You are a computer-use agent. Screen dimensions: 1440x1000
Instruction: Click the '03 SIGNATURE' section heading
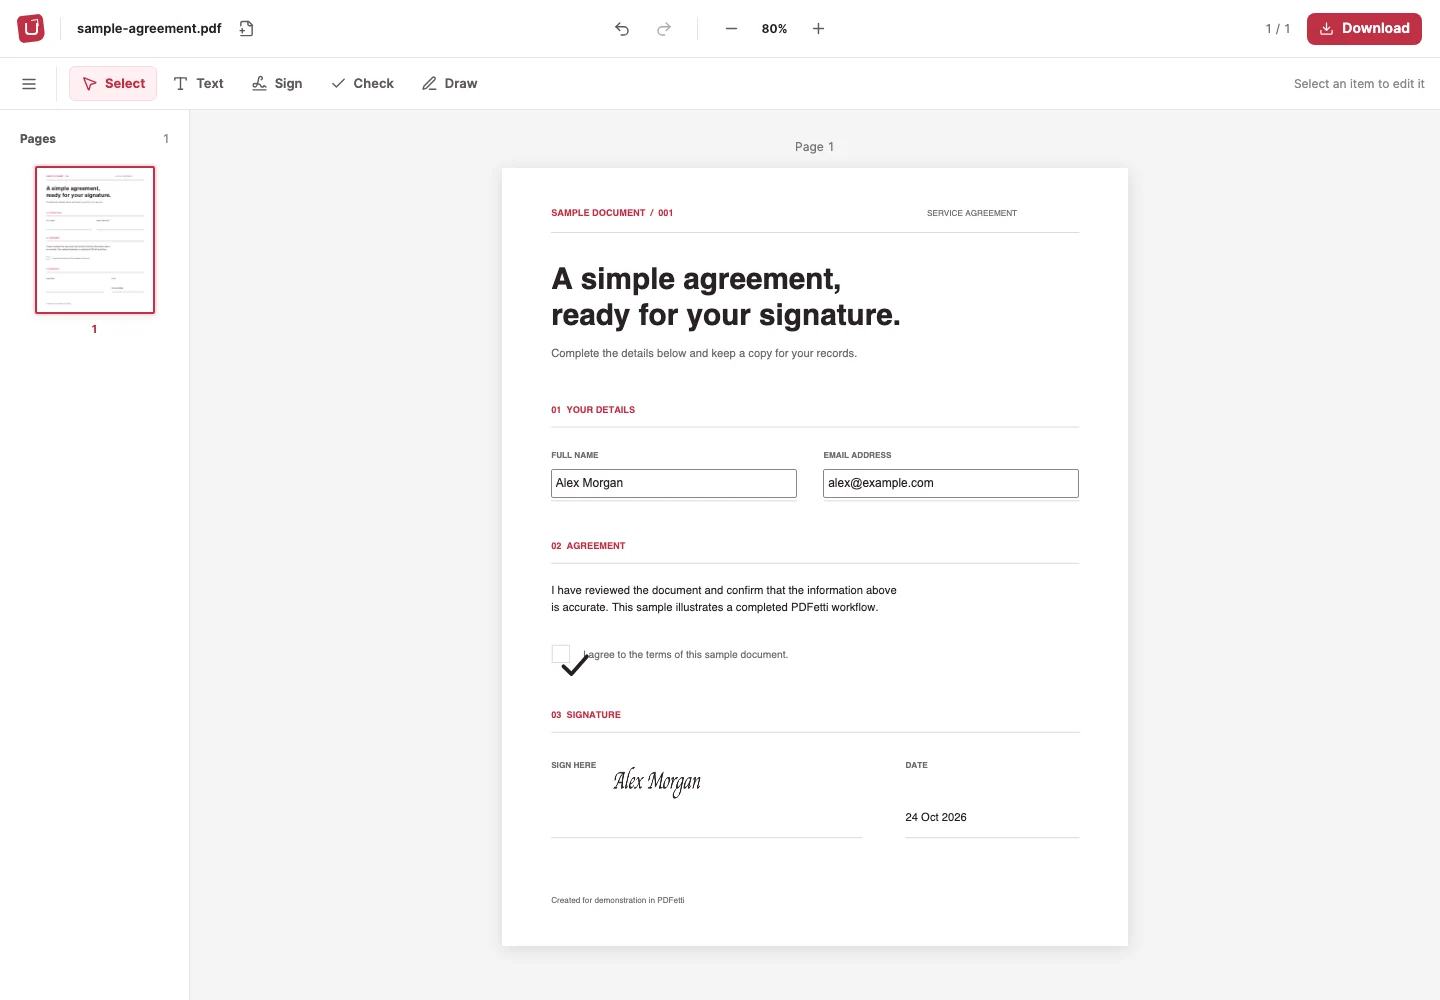pos(586,715)
